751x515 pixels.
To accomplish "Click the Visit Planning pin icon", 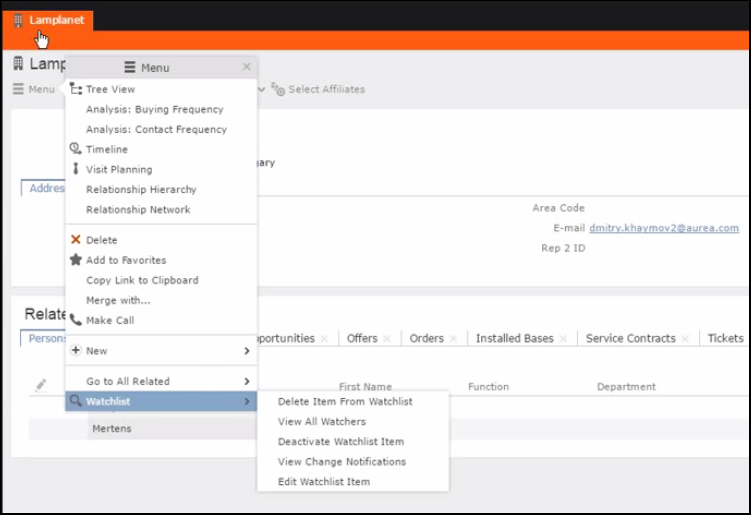I will tap(76, 169).
